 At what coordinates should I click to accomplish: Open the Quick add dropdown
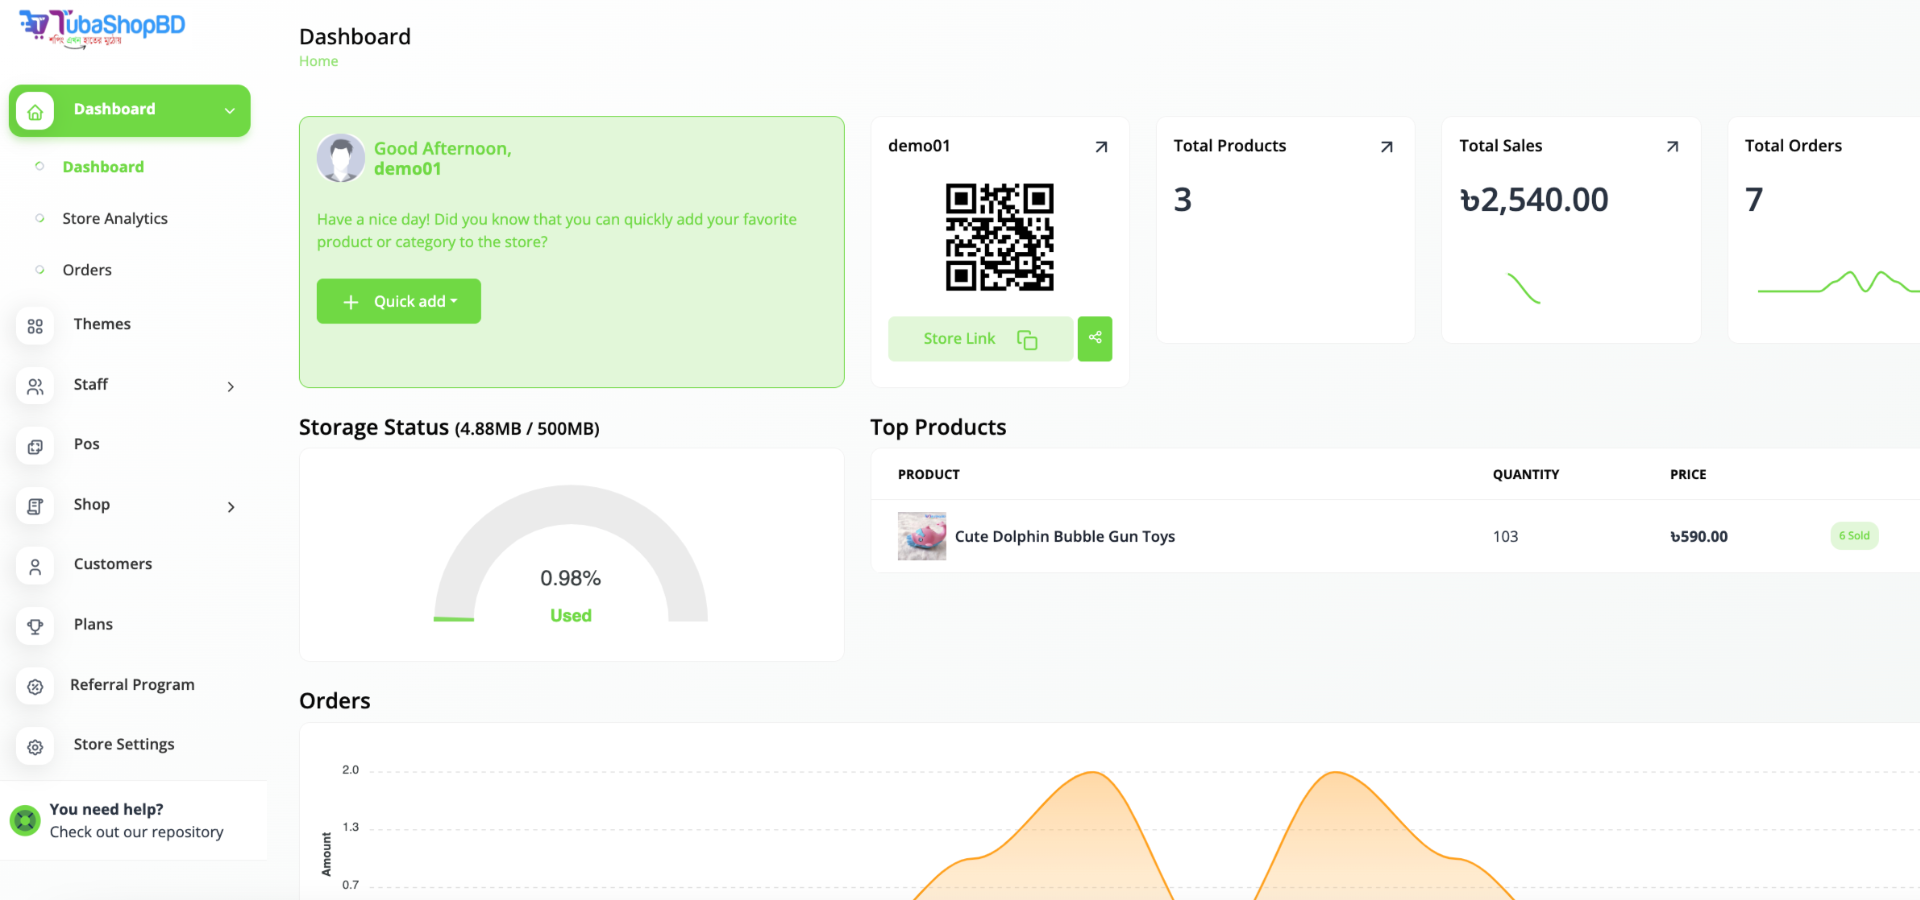(399, 301)
